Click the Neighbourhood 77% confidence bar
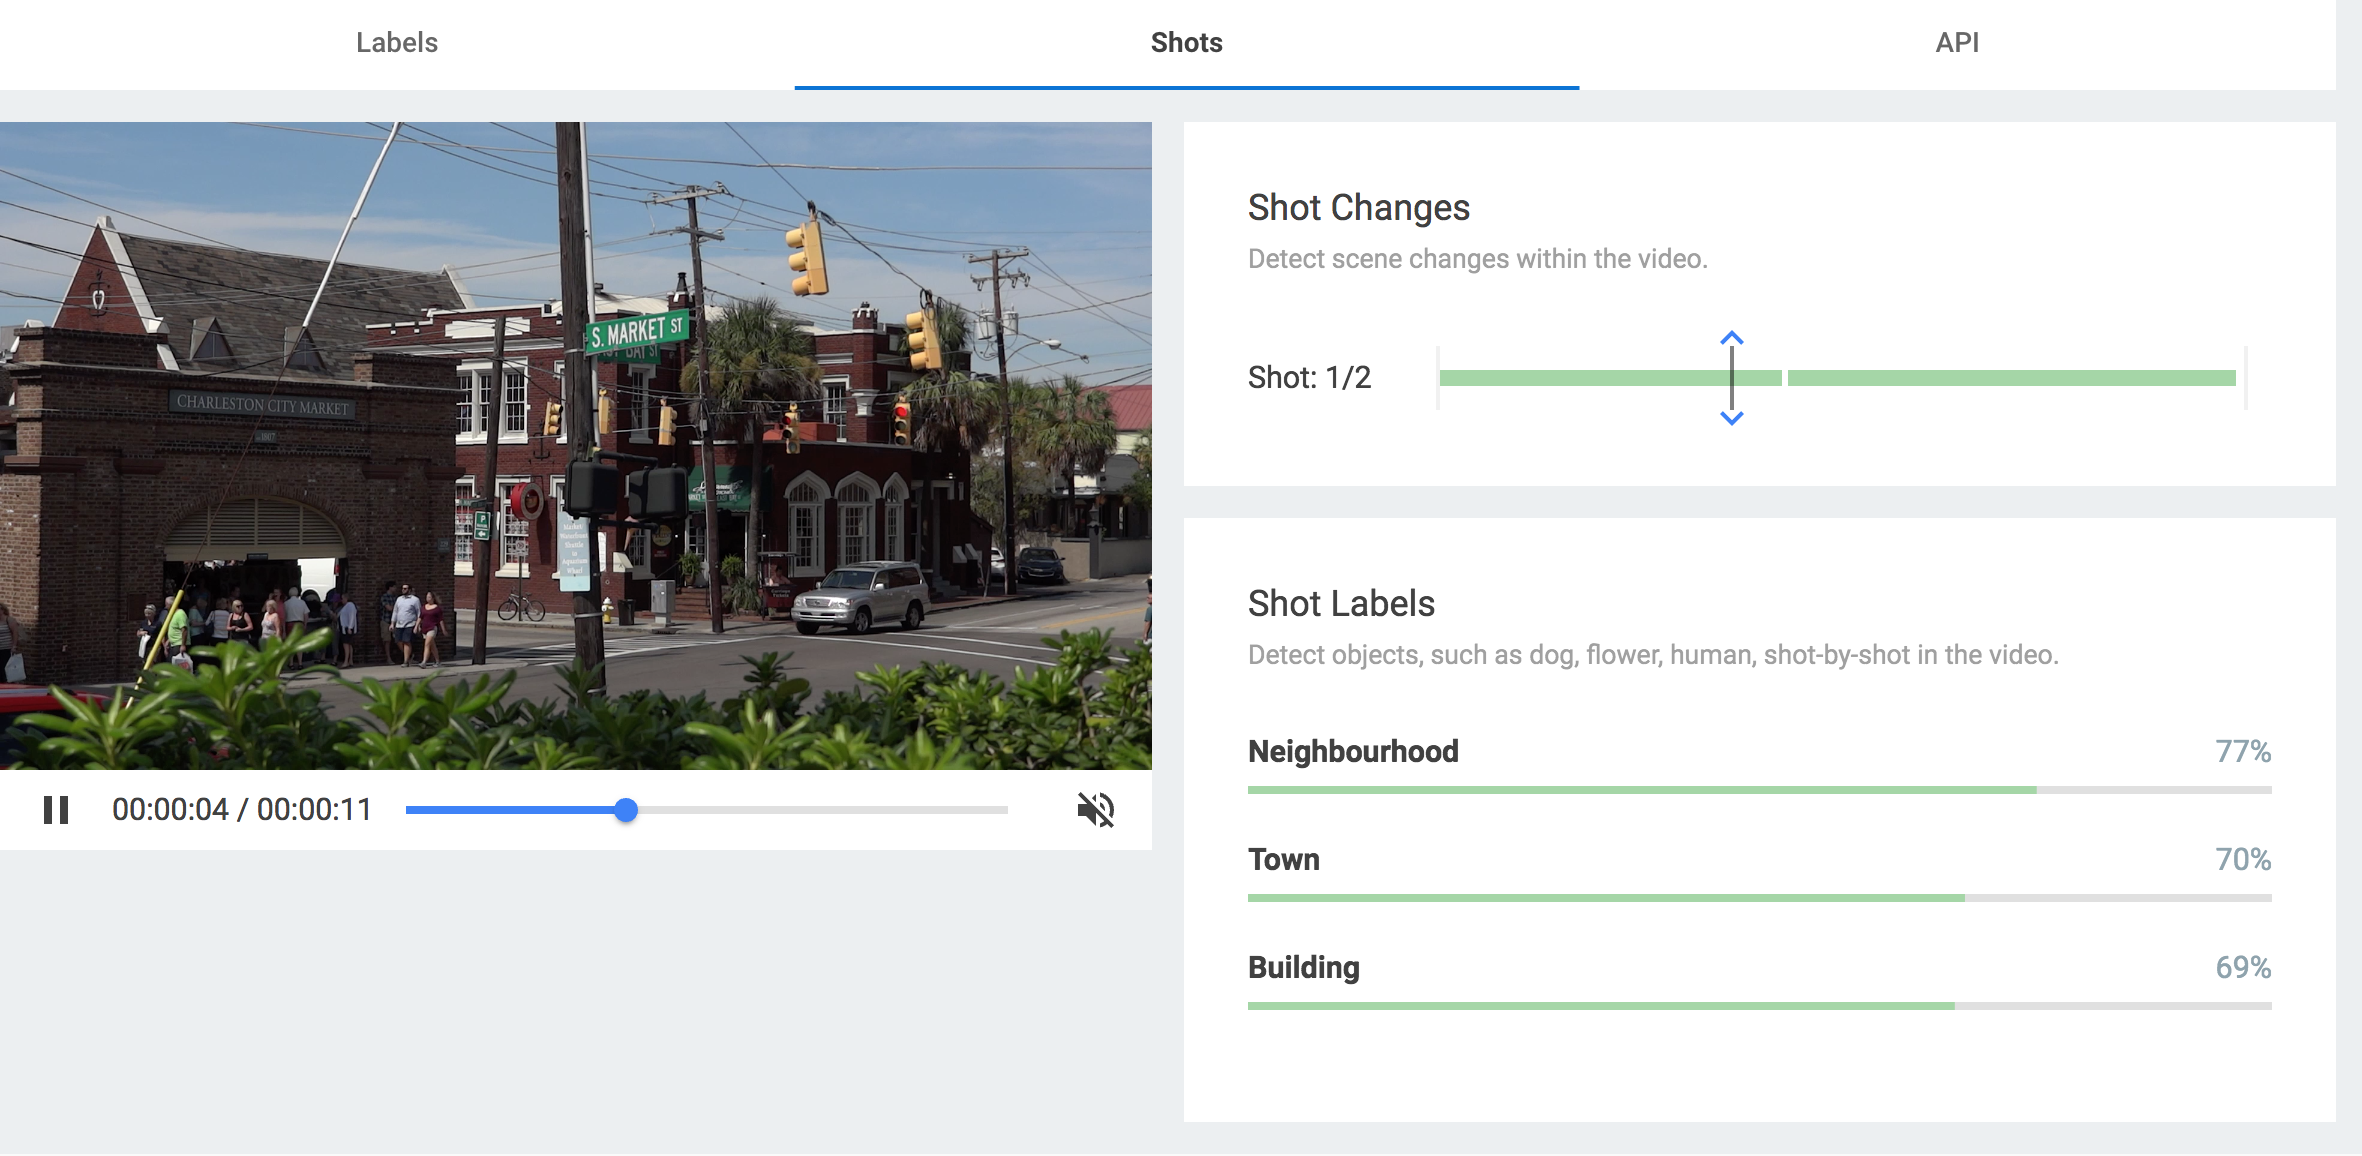Image resolution: width=2362 pixels, height=1156 pixels. point(1760,790)
